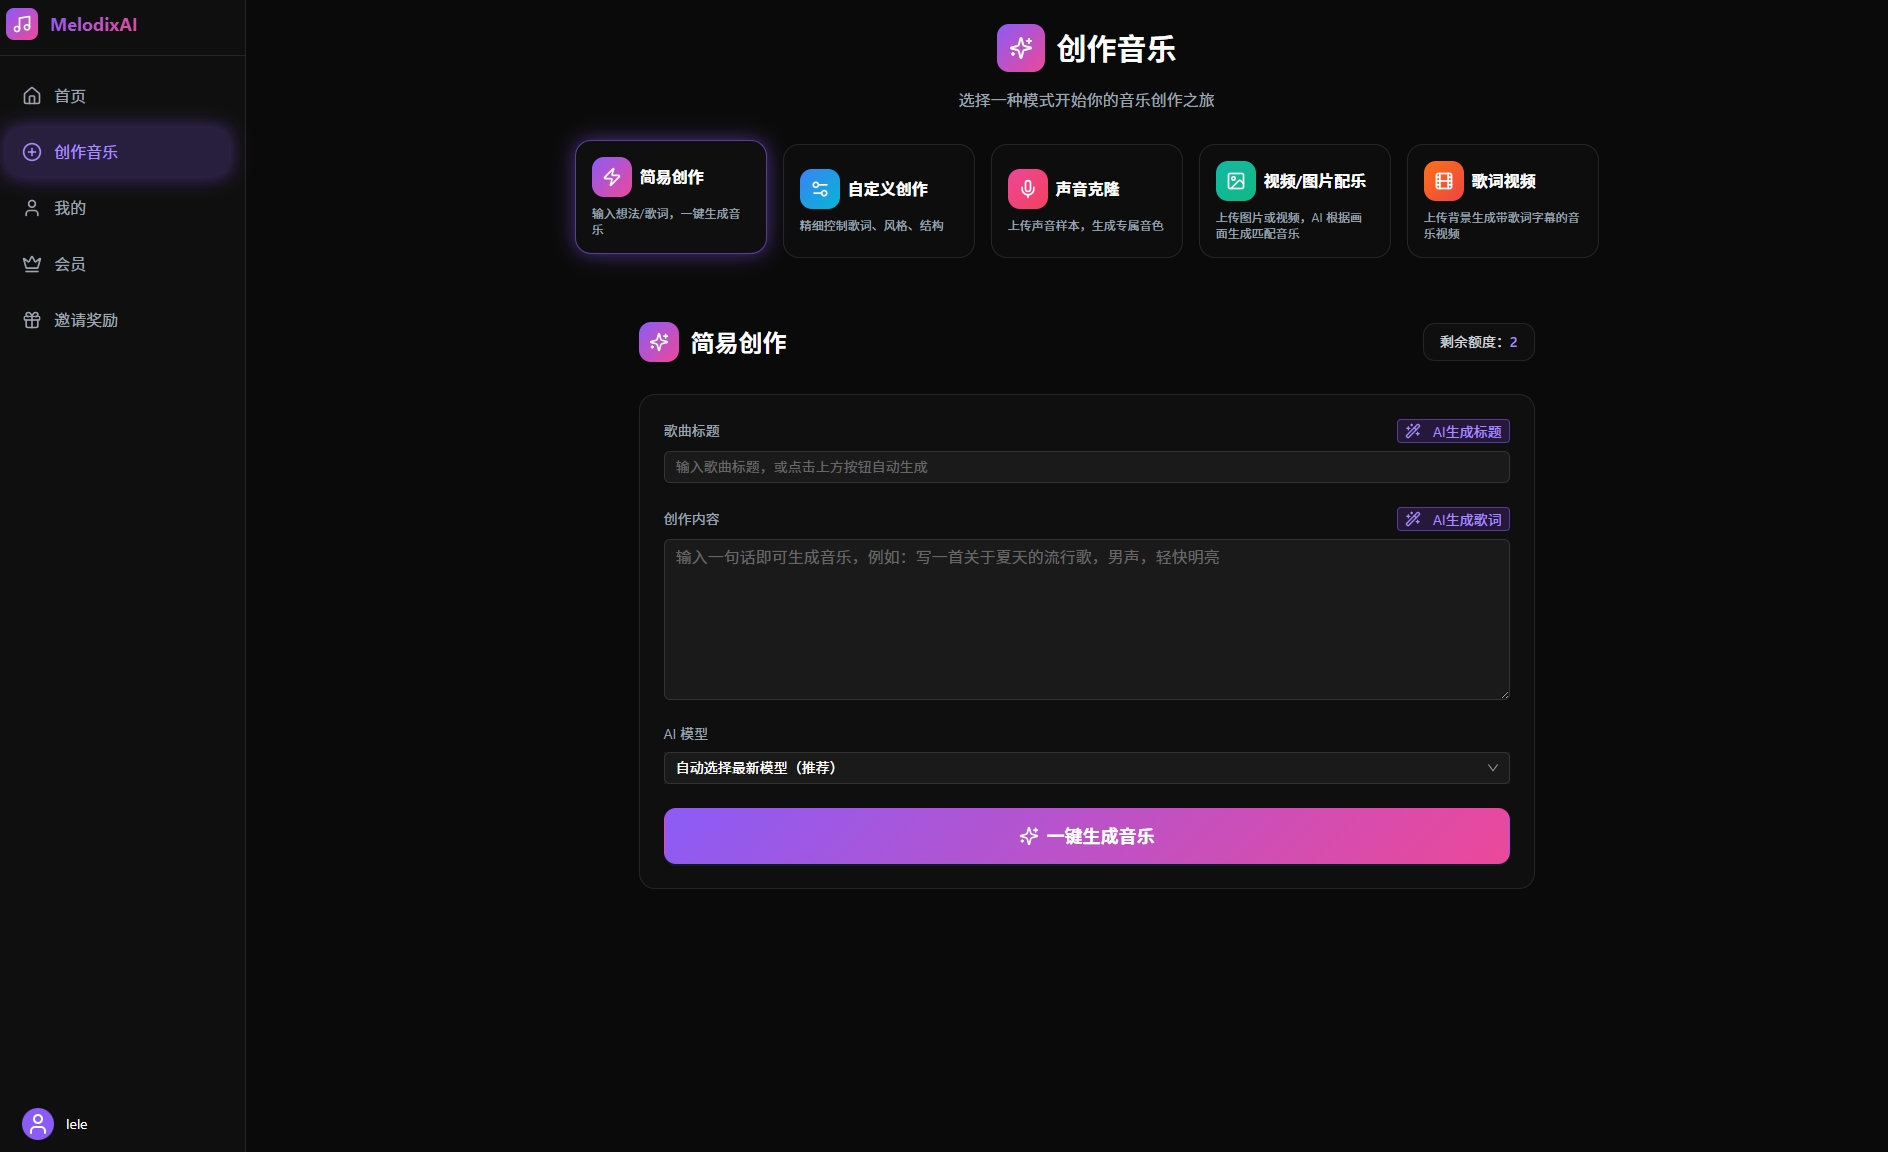Focus the 歌曲标题 input field

1087,467
